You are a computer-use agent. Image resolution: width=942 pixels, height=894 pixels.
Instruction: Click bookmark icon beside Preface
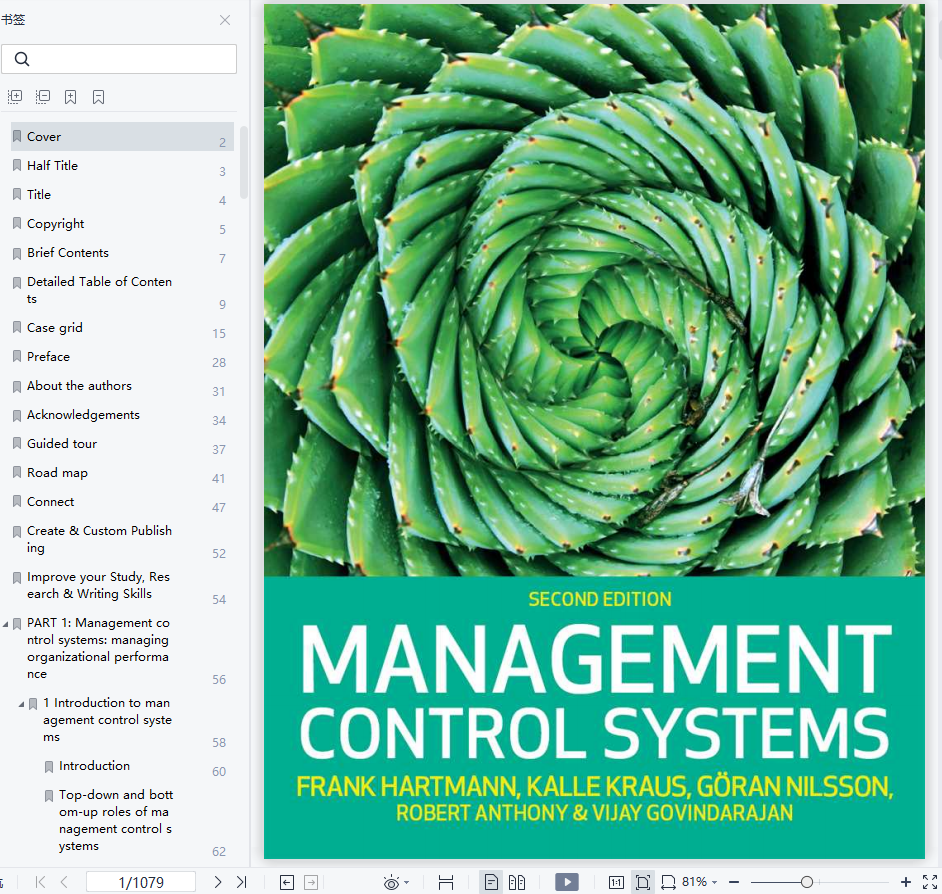coord(17,356)
